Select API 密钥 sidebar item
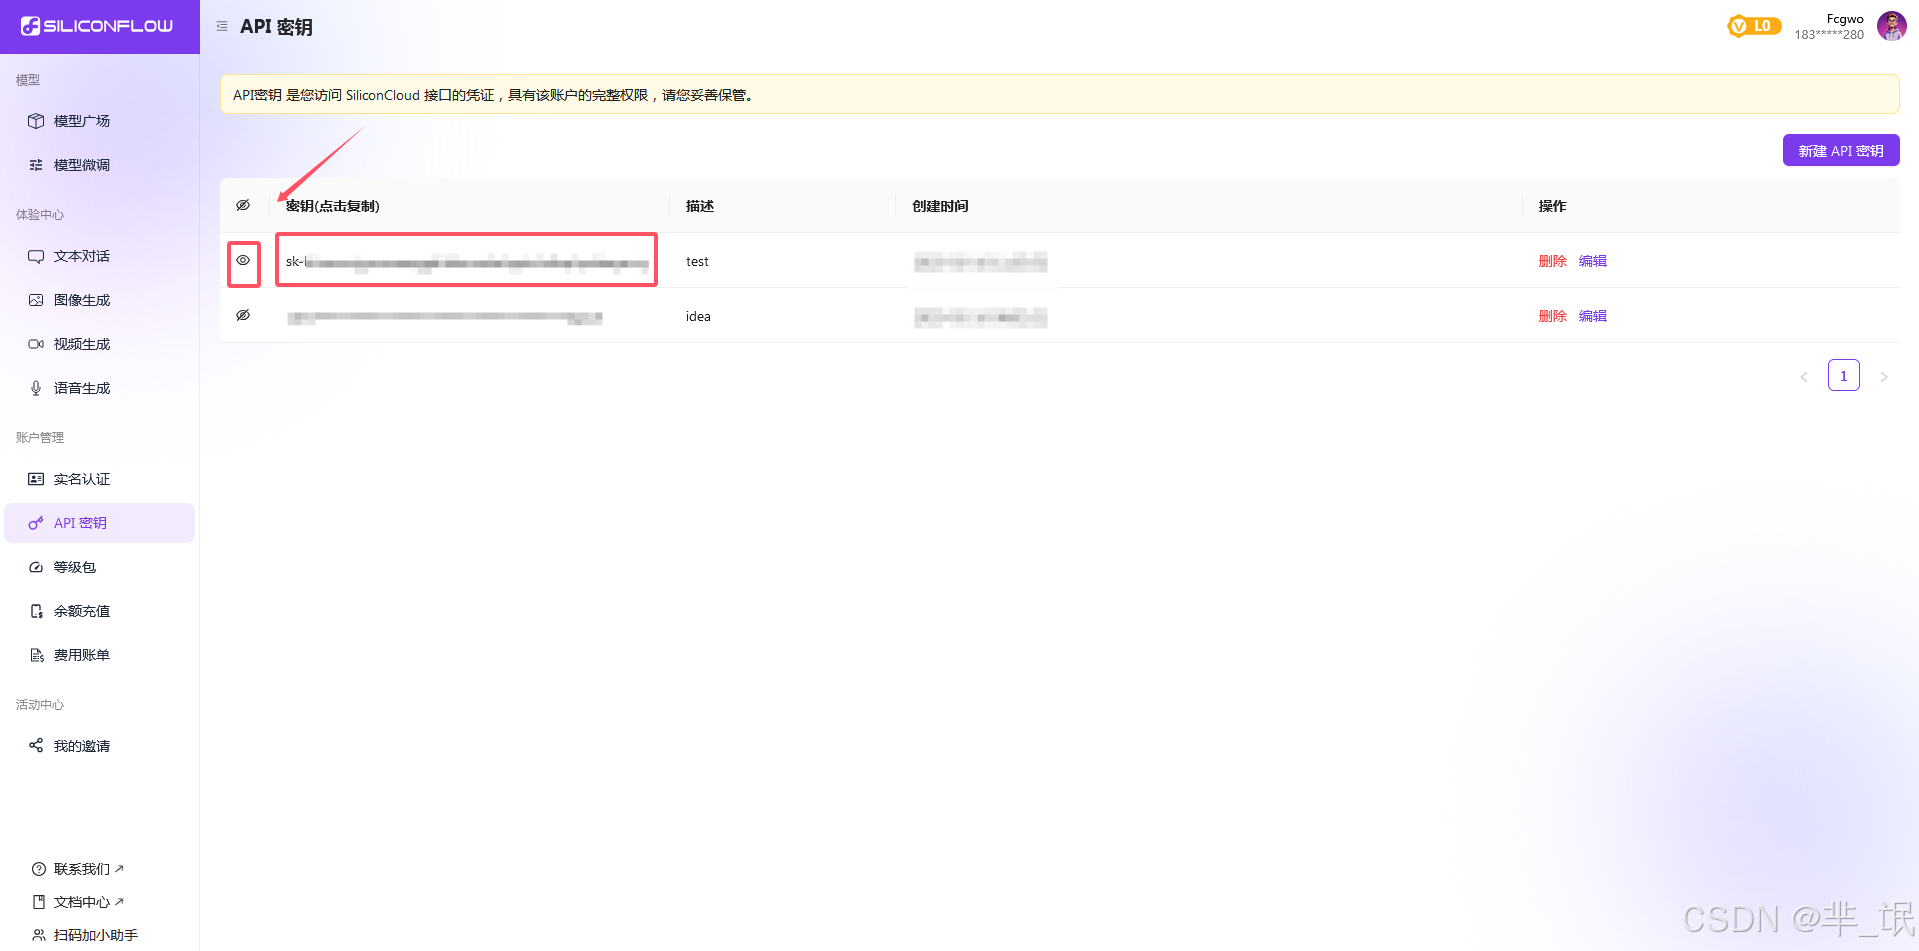 point(99,523)
